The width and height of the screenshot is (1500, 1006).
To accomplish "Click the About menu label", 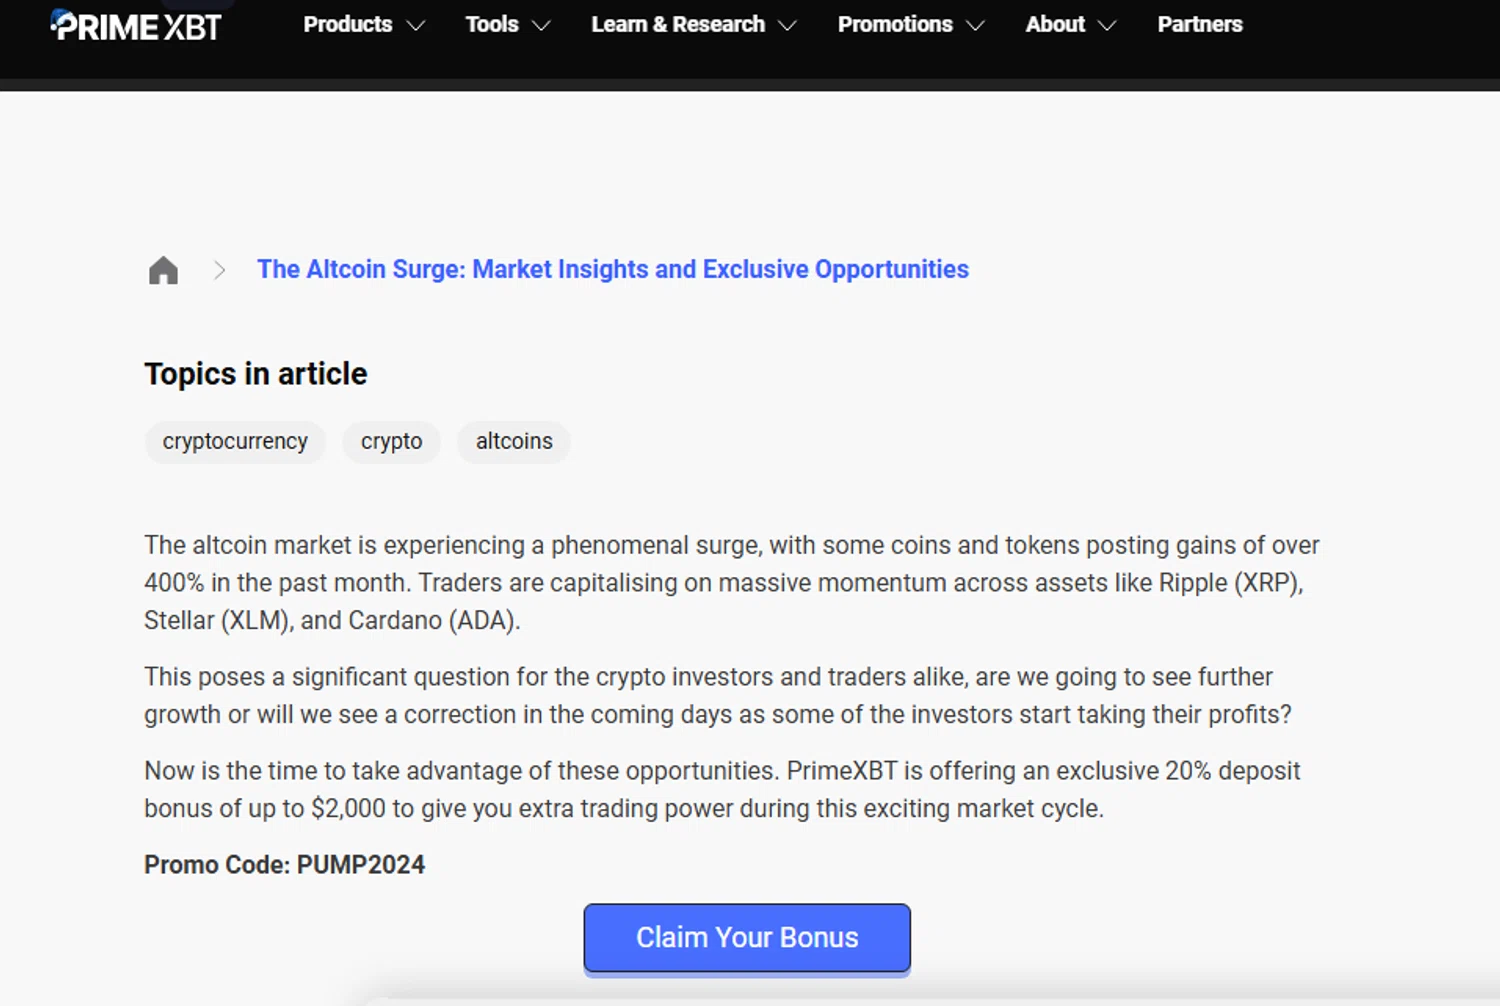I will [x=1055, y=24].
